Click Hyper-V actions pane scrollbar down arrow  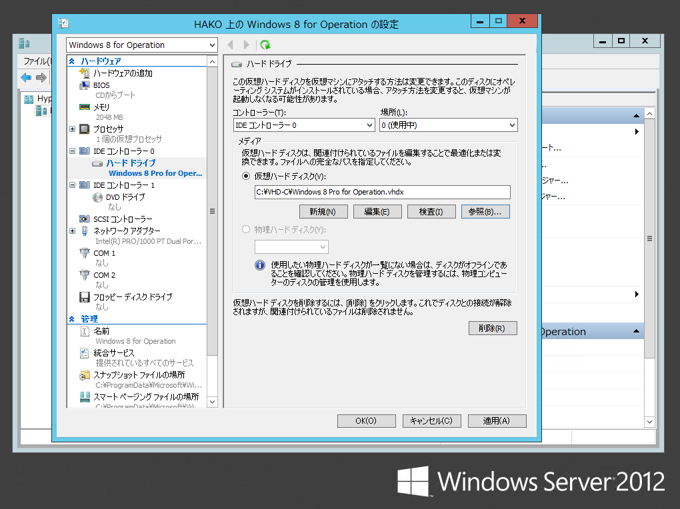(649, 421)
